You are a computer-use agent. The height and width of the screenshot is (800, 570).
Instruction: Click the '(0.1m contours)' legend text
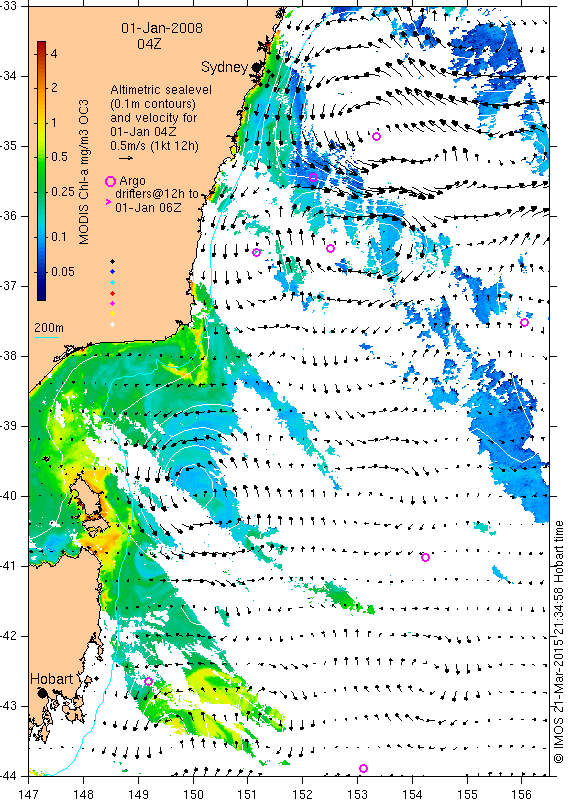[153, 104]
